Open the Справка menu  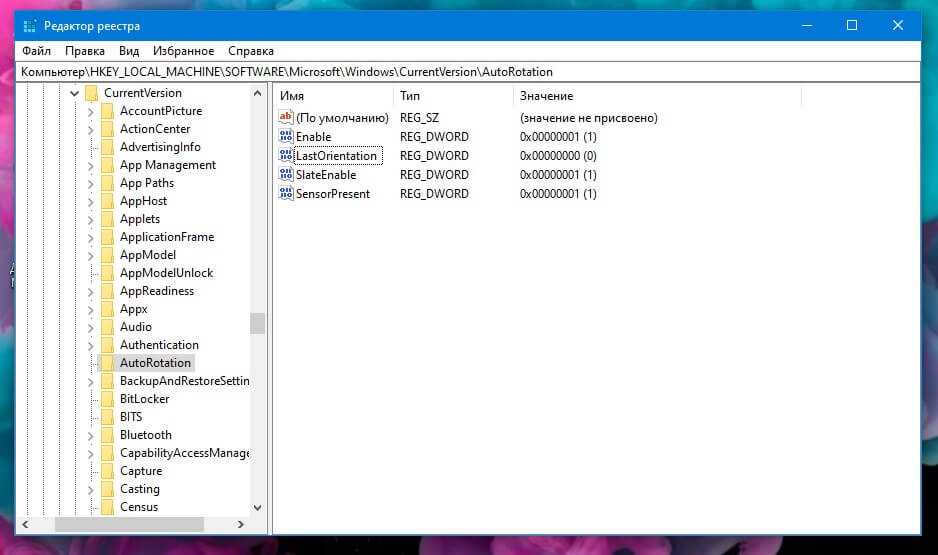point(250,51)
